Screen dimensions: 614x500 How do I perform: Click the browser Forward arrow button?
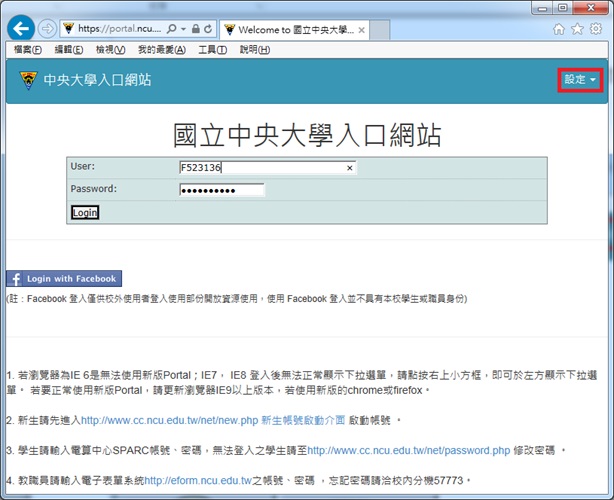pyautogui.click(x=46, y=28)
